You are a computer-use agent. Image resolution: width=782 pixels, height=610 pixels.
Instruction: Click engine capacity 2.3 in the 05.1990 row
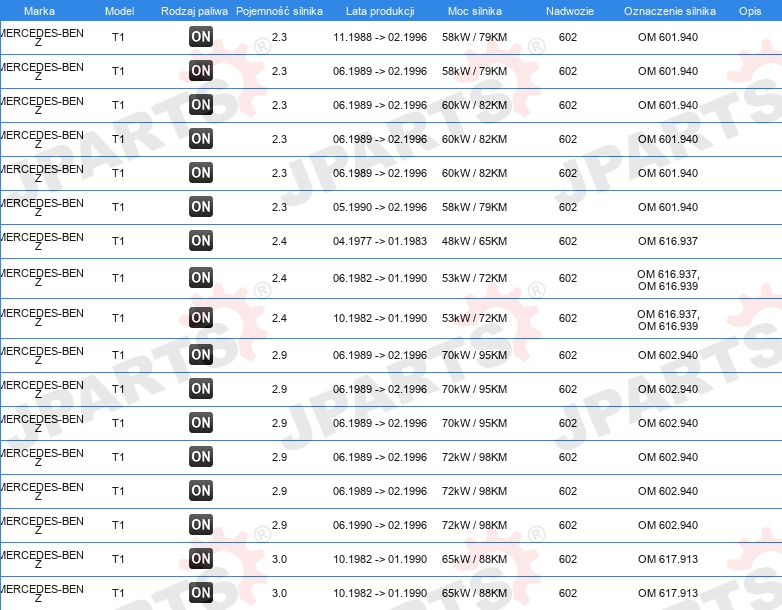279,207
